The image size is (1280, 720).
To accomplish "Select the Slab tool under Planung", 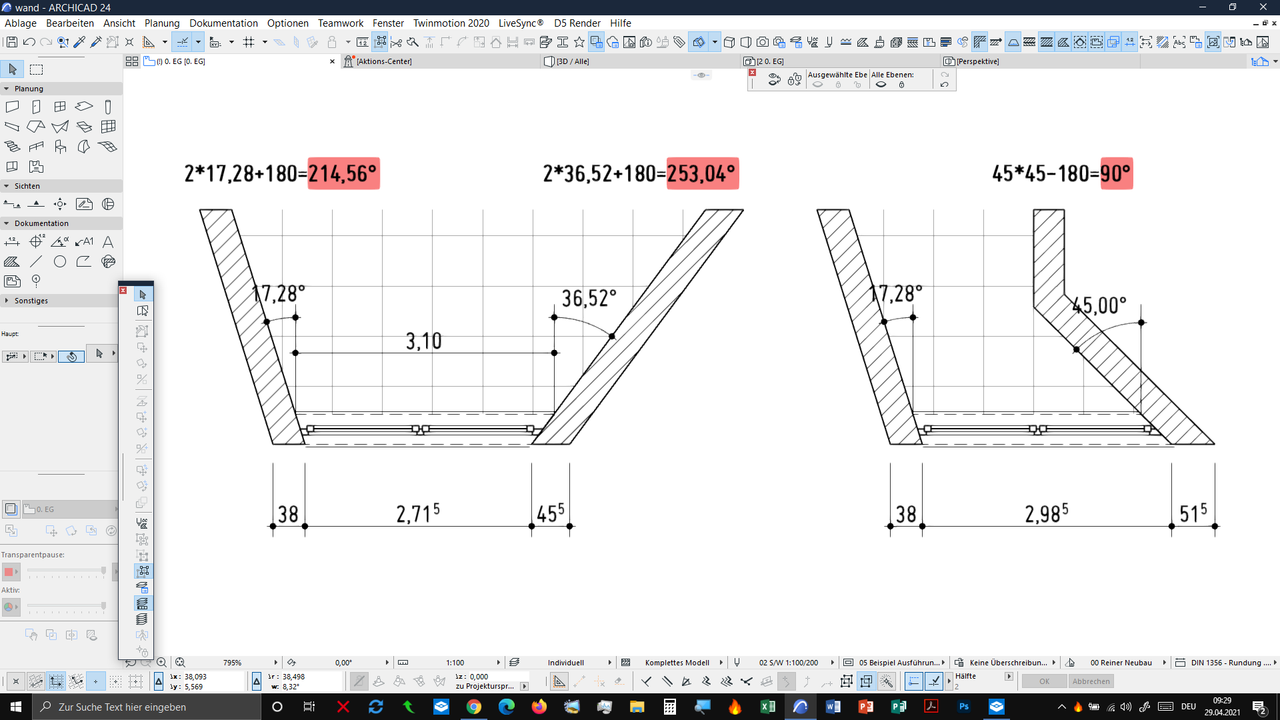I will click(84, 107).
